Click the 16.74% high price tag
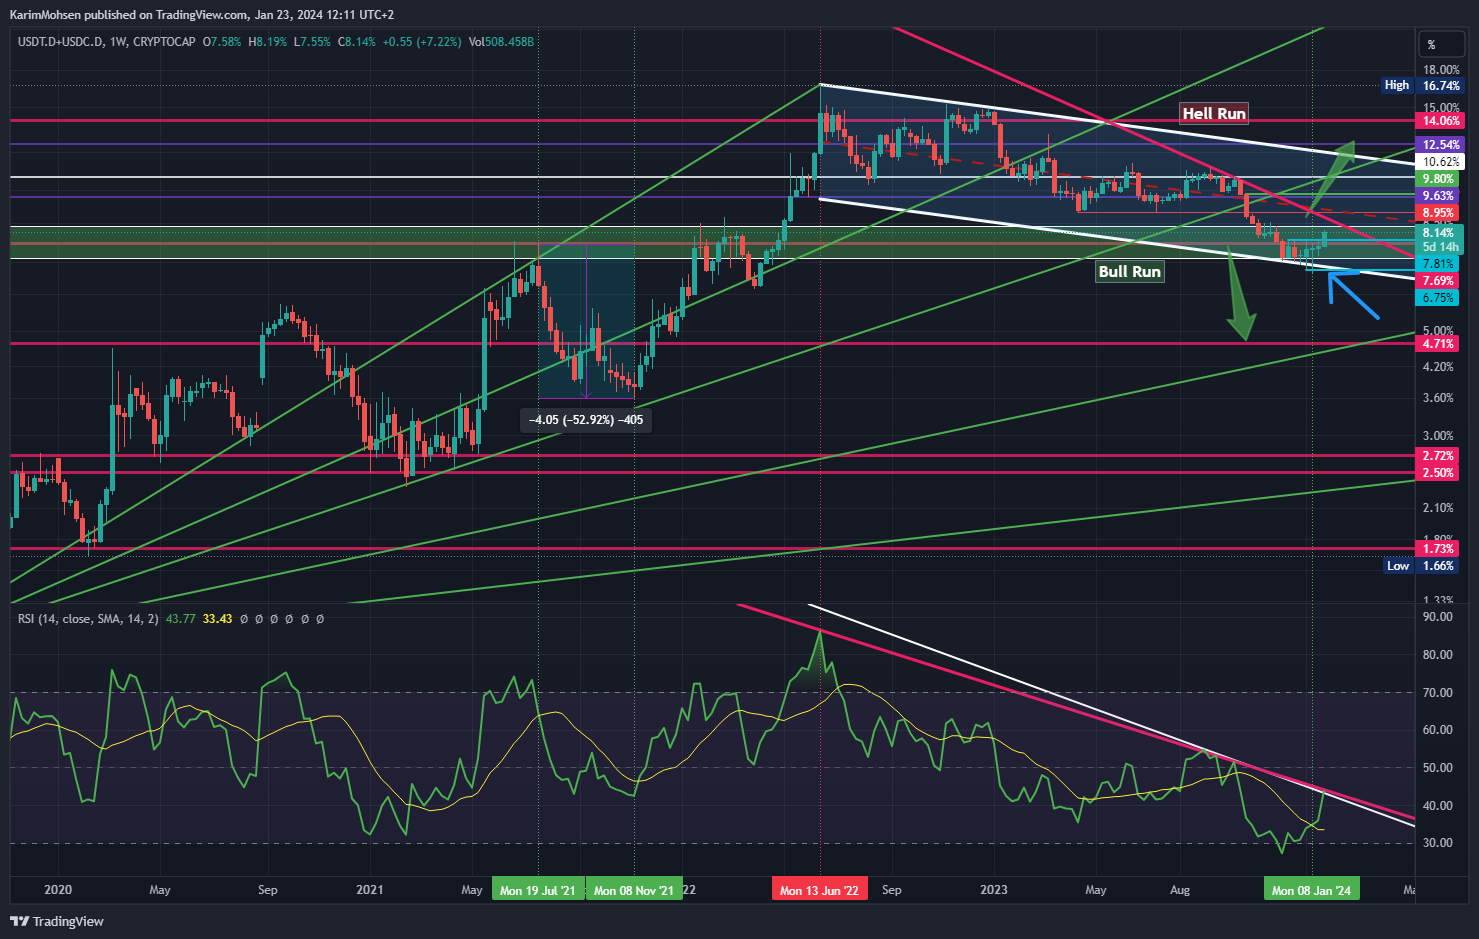The width and height of the screenshot is (1479, 939). (1441, 86)
